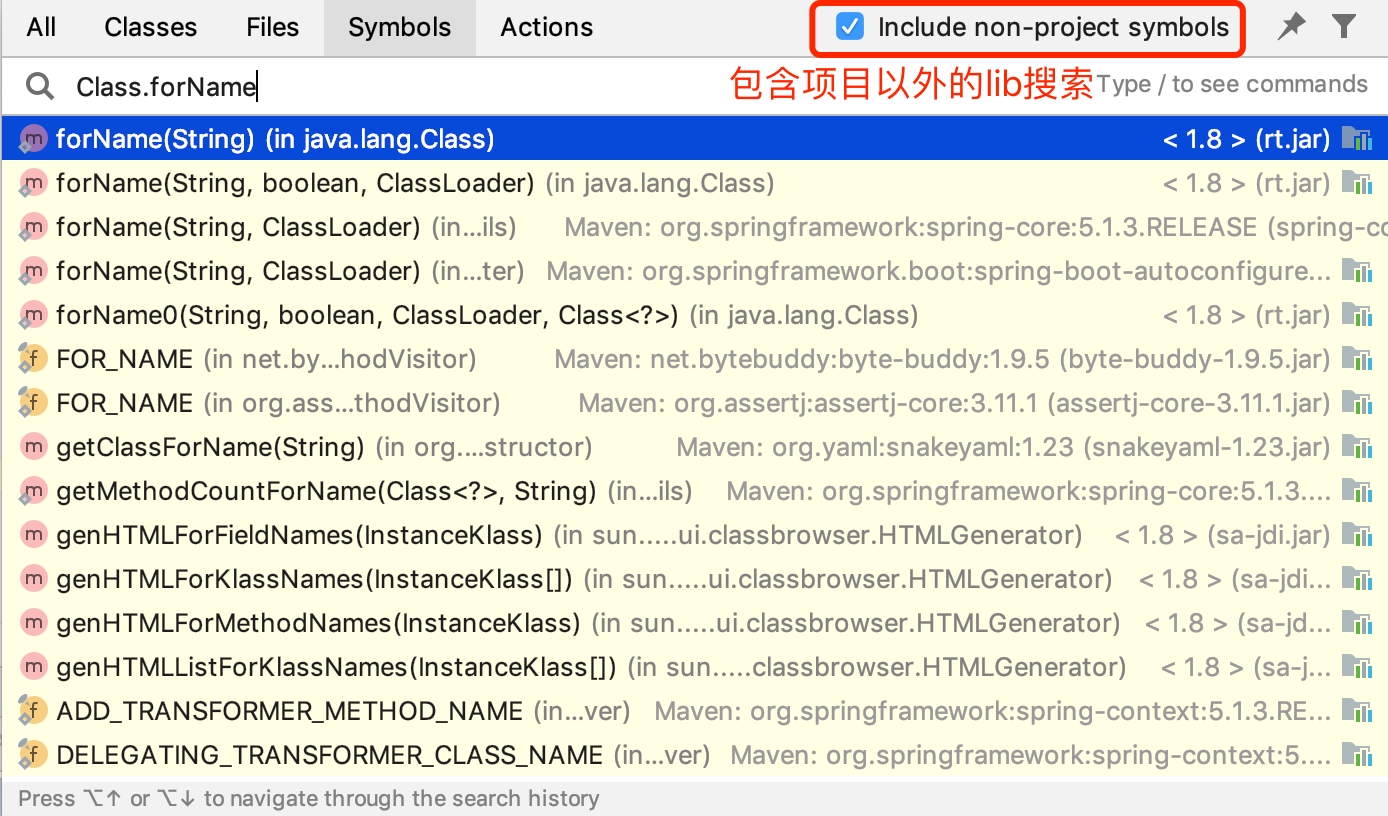Click the pin icon to pin the popup

click(x=1291, y=27)
